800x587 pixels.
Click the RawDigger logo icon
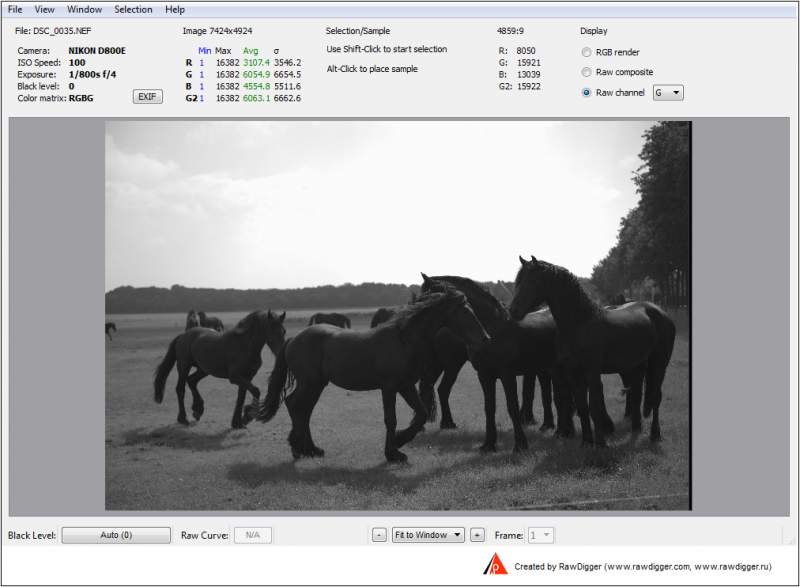tap(495, 564)
